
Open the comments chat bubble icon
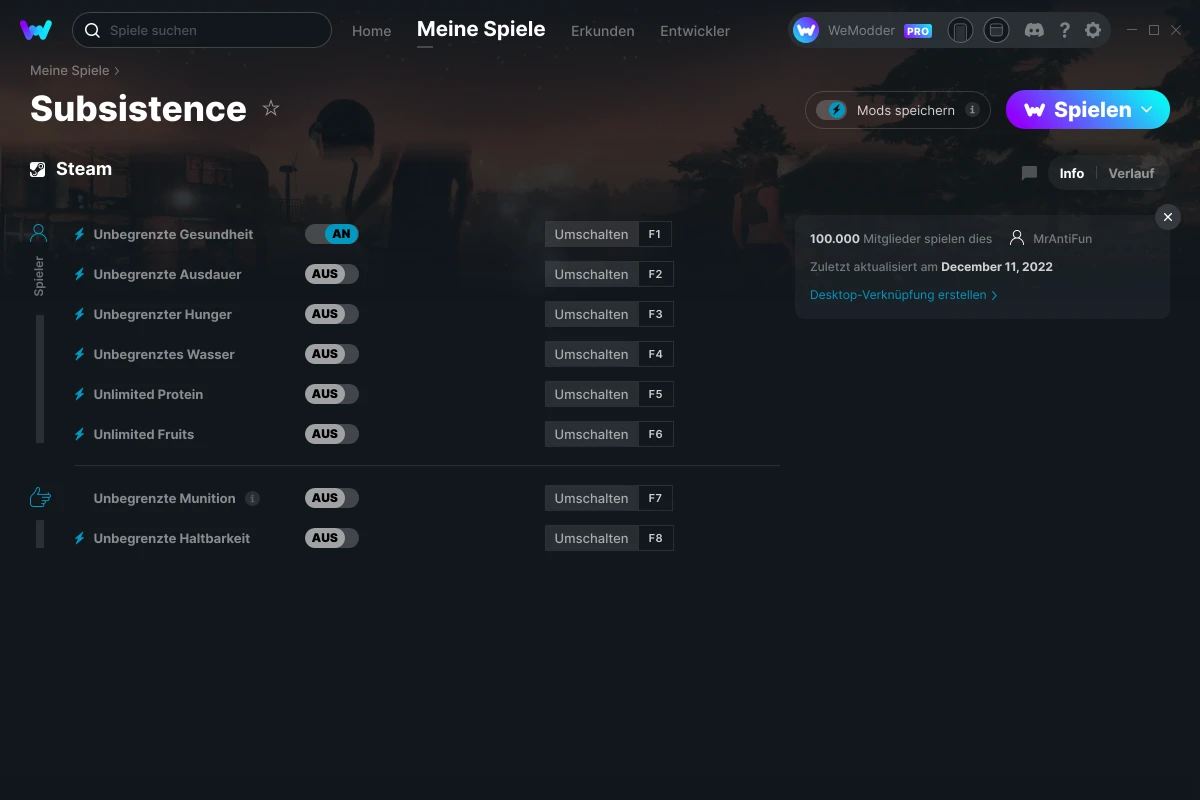click(1029, 173)
